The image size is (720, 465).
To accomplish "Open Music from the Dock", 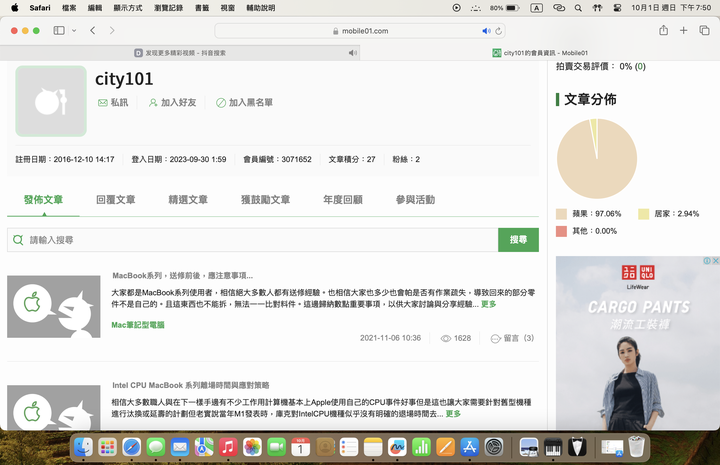I will [228, 447].
